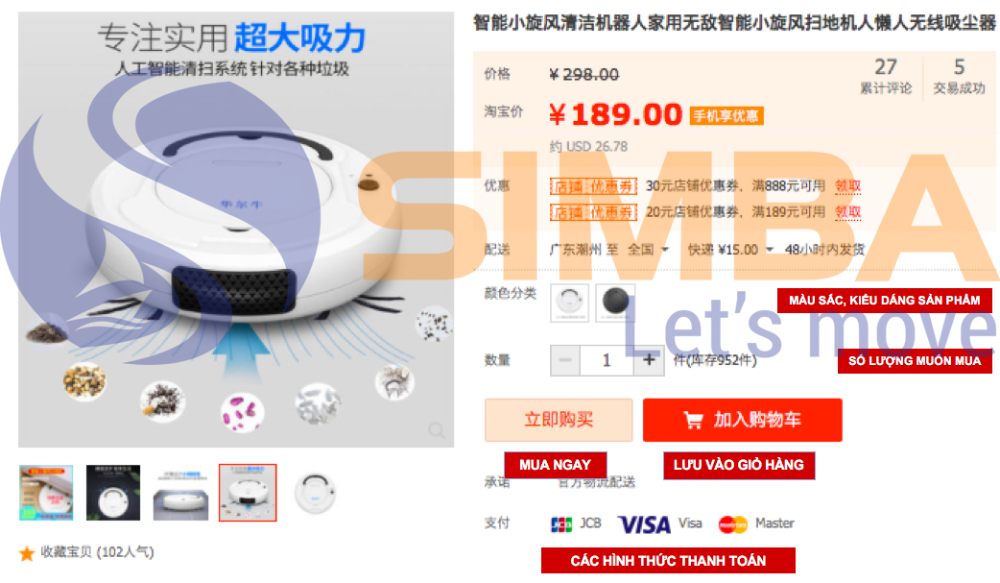View the last thumbnail of white robot

point(315,492)
